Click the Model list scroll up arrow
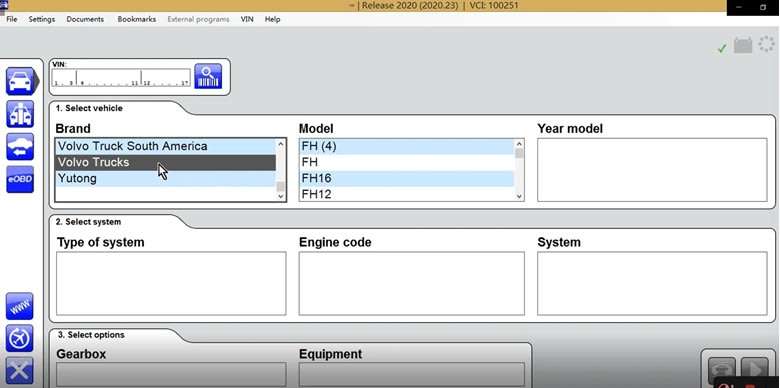 pos(519,144)
